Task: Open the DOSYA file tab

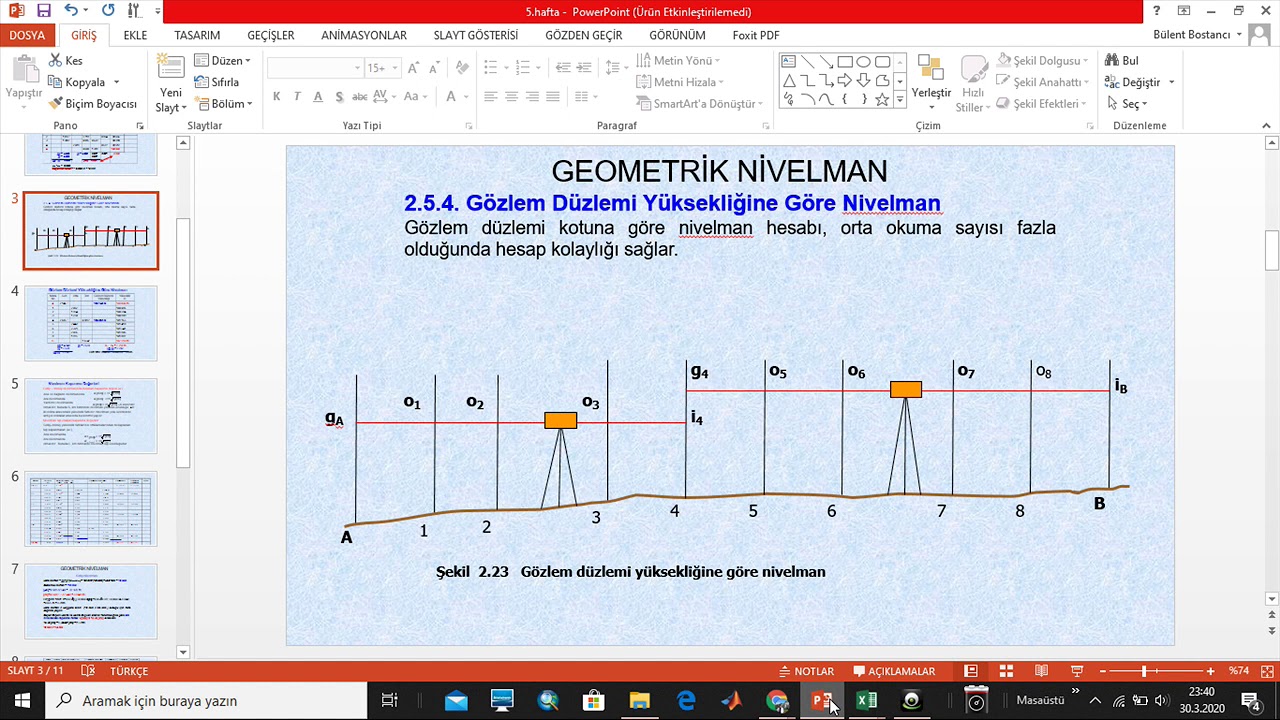Action: (x=28, y=35)
